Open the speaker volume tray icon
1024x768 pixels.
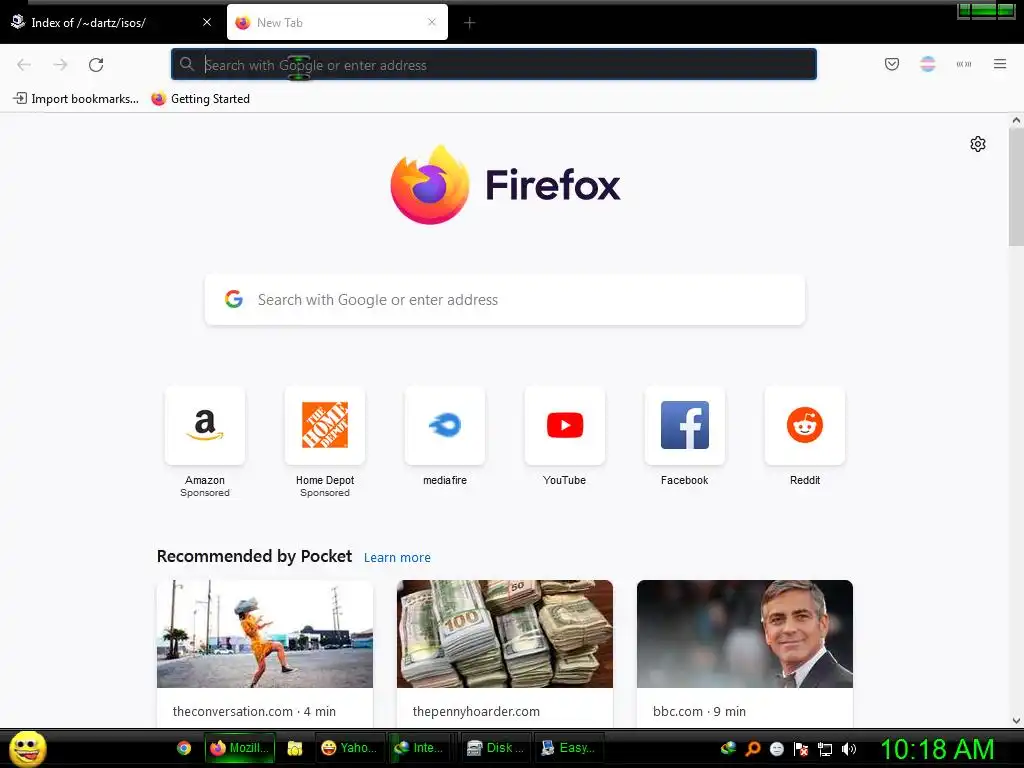point(849,749)
